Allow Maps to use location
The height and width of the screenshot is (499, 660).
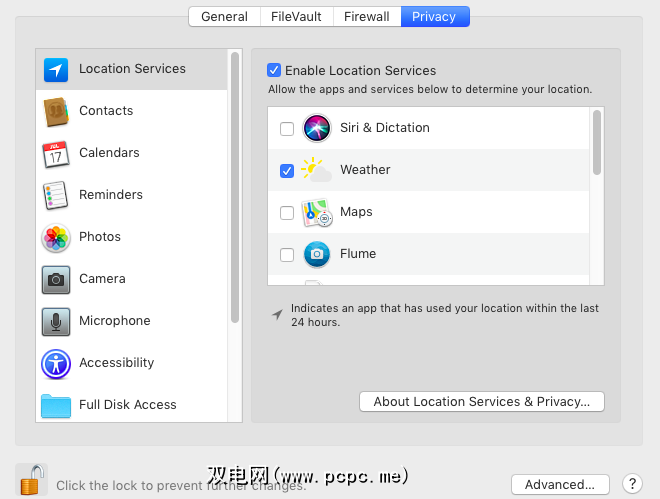pyautogui.click(x=287, y=213)
